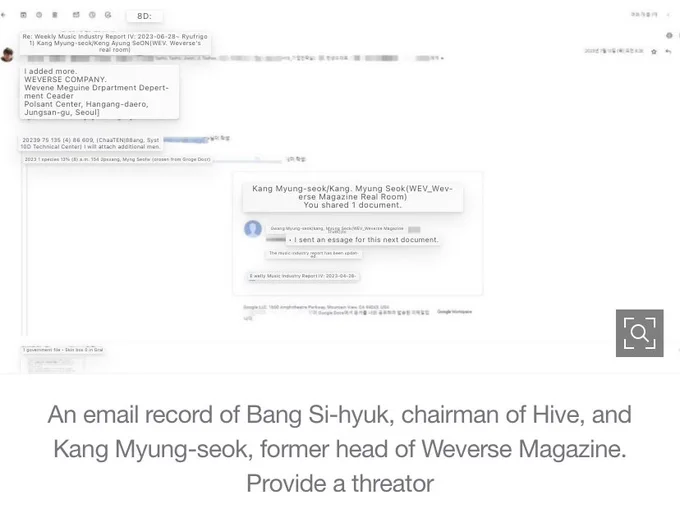This screenshot has height=527, width=680.
Task: Add the email to Tasks
Action: [108, 15]
